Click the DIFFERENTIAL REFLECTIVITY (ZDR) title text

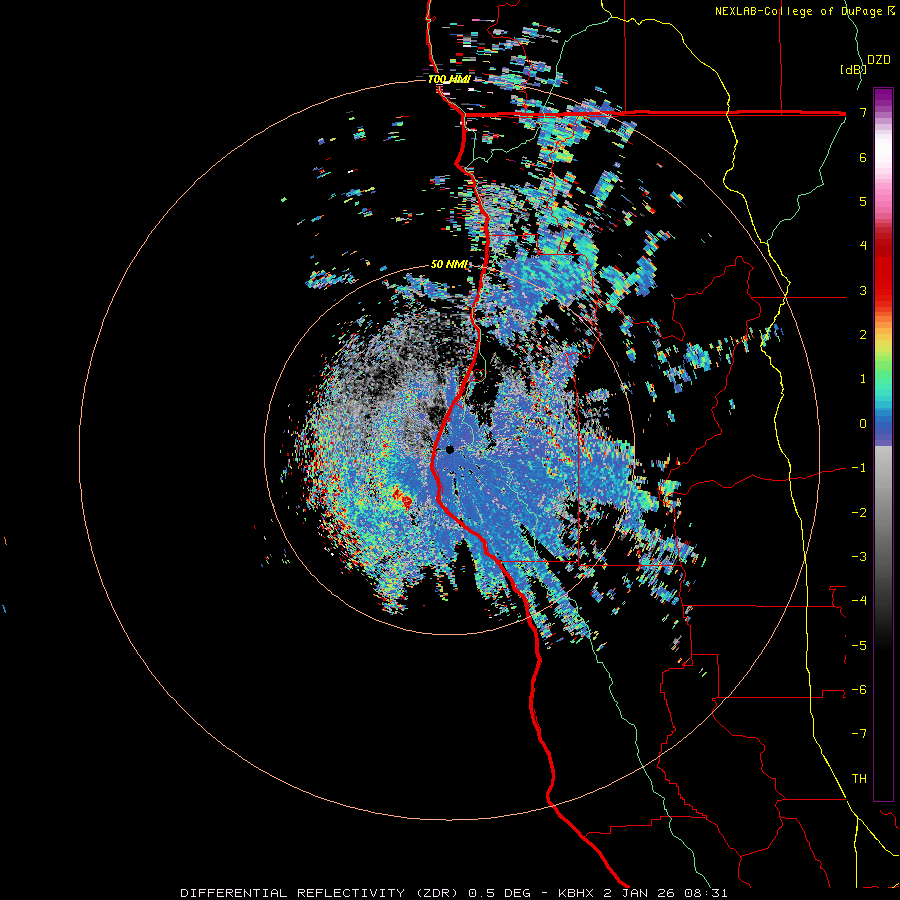[x=321, y=893]
